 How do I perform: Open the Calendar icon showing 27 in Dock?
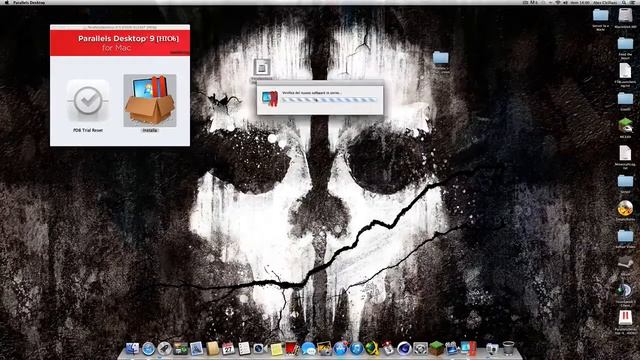click(228, 348)
